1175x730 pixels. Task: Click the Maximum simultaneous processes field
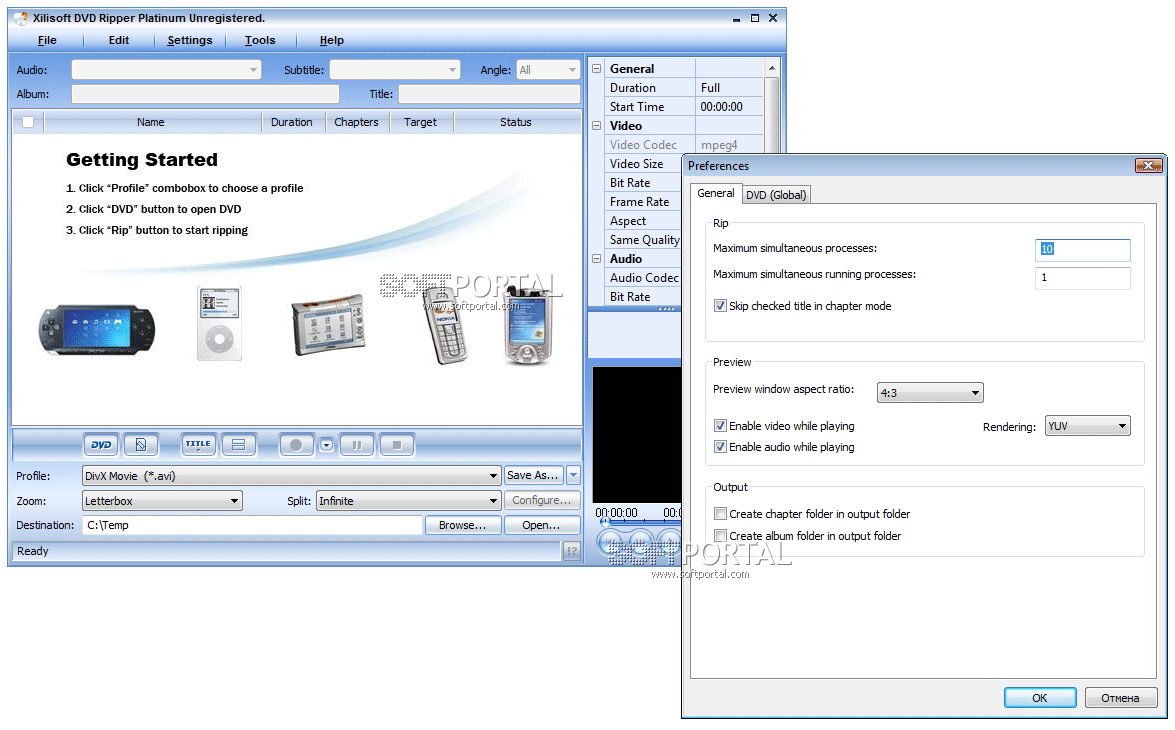(x=1083, y=250)
